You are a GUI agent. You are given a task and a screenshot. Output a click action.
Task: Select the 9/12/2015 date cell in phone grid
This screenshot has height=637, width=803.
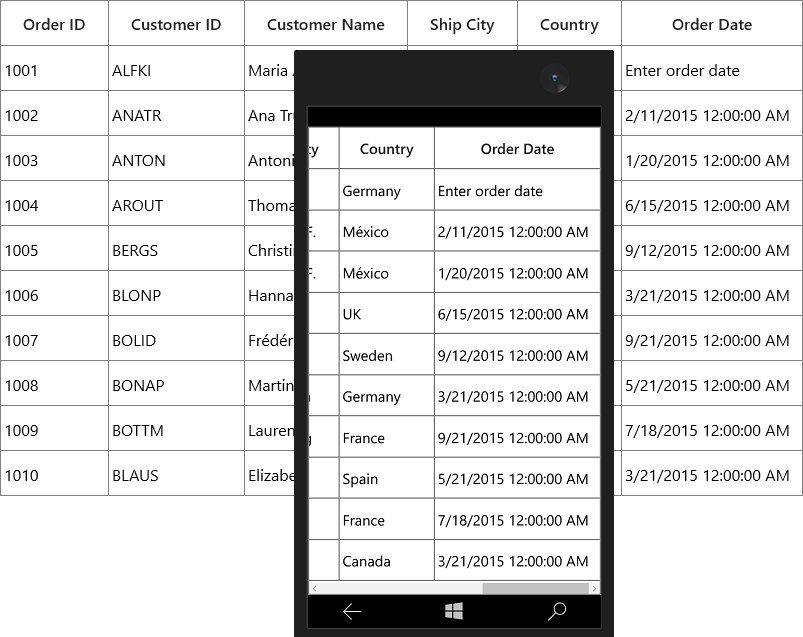point(517,354)
